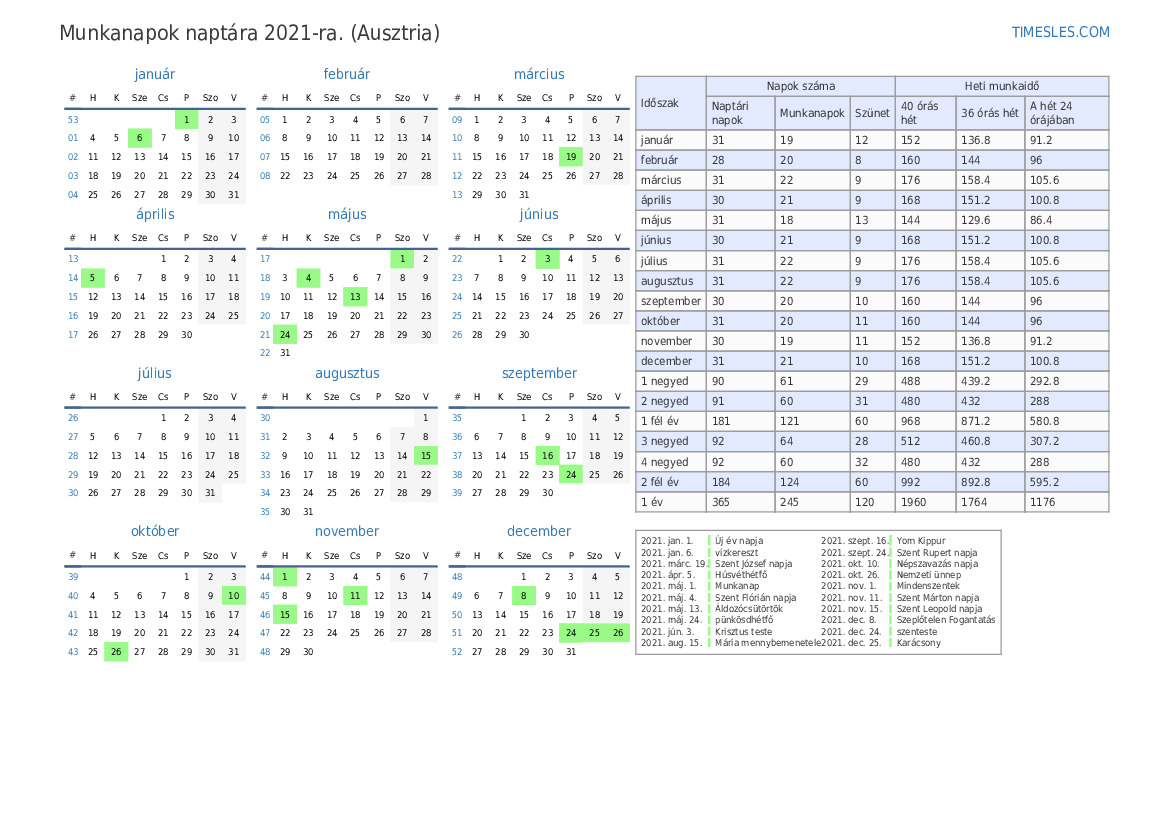This screenshot has height=827, width=1169.
Task: Open the TIMESLES.COM link
Action: 1060,32
